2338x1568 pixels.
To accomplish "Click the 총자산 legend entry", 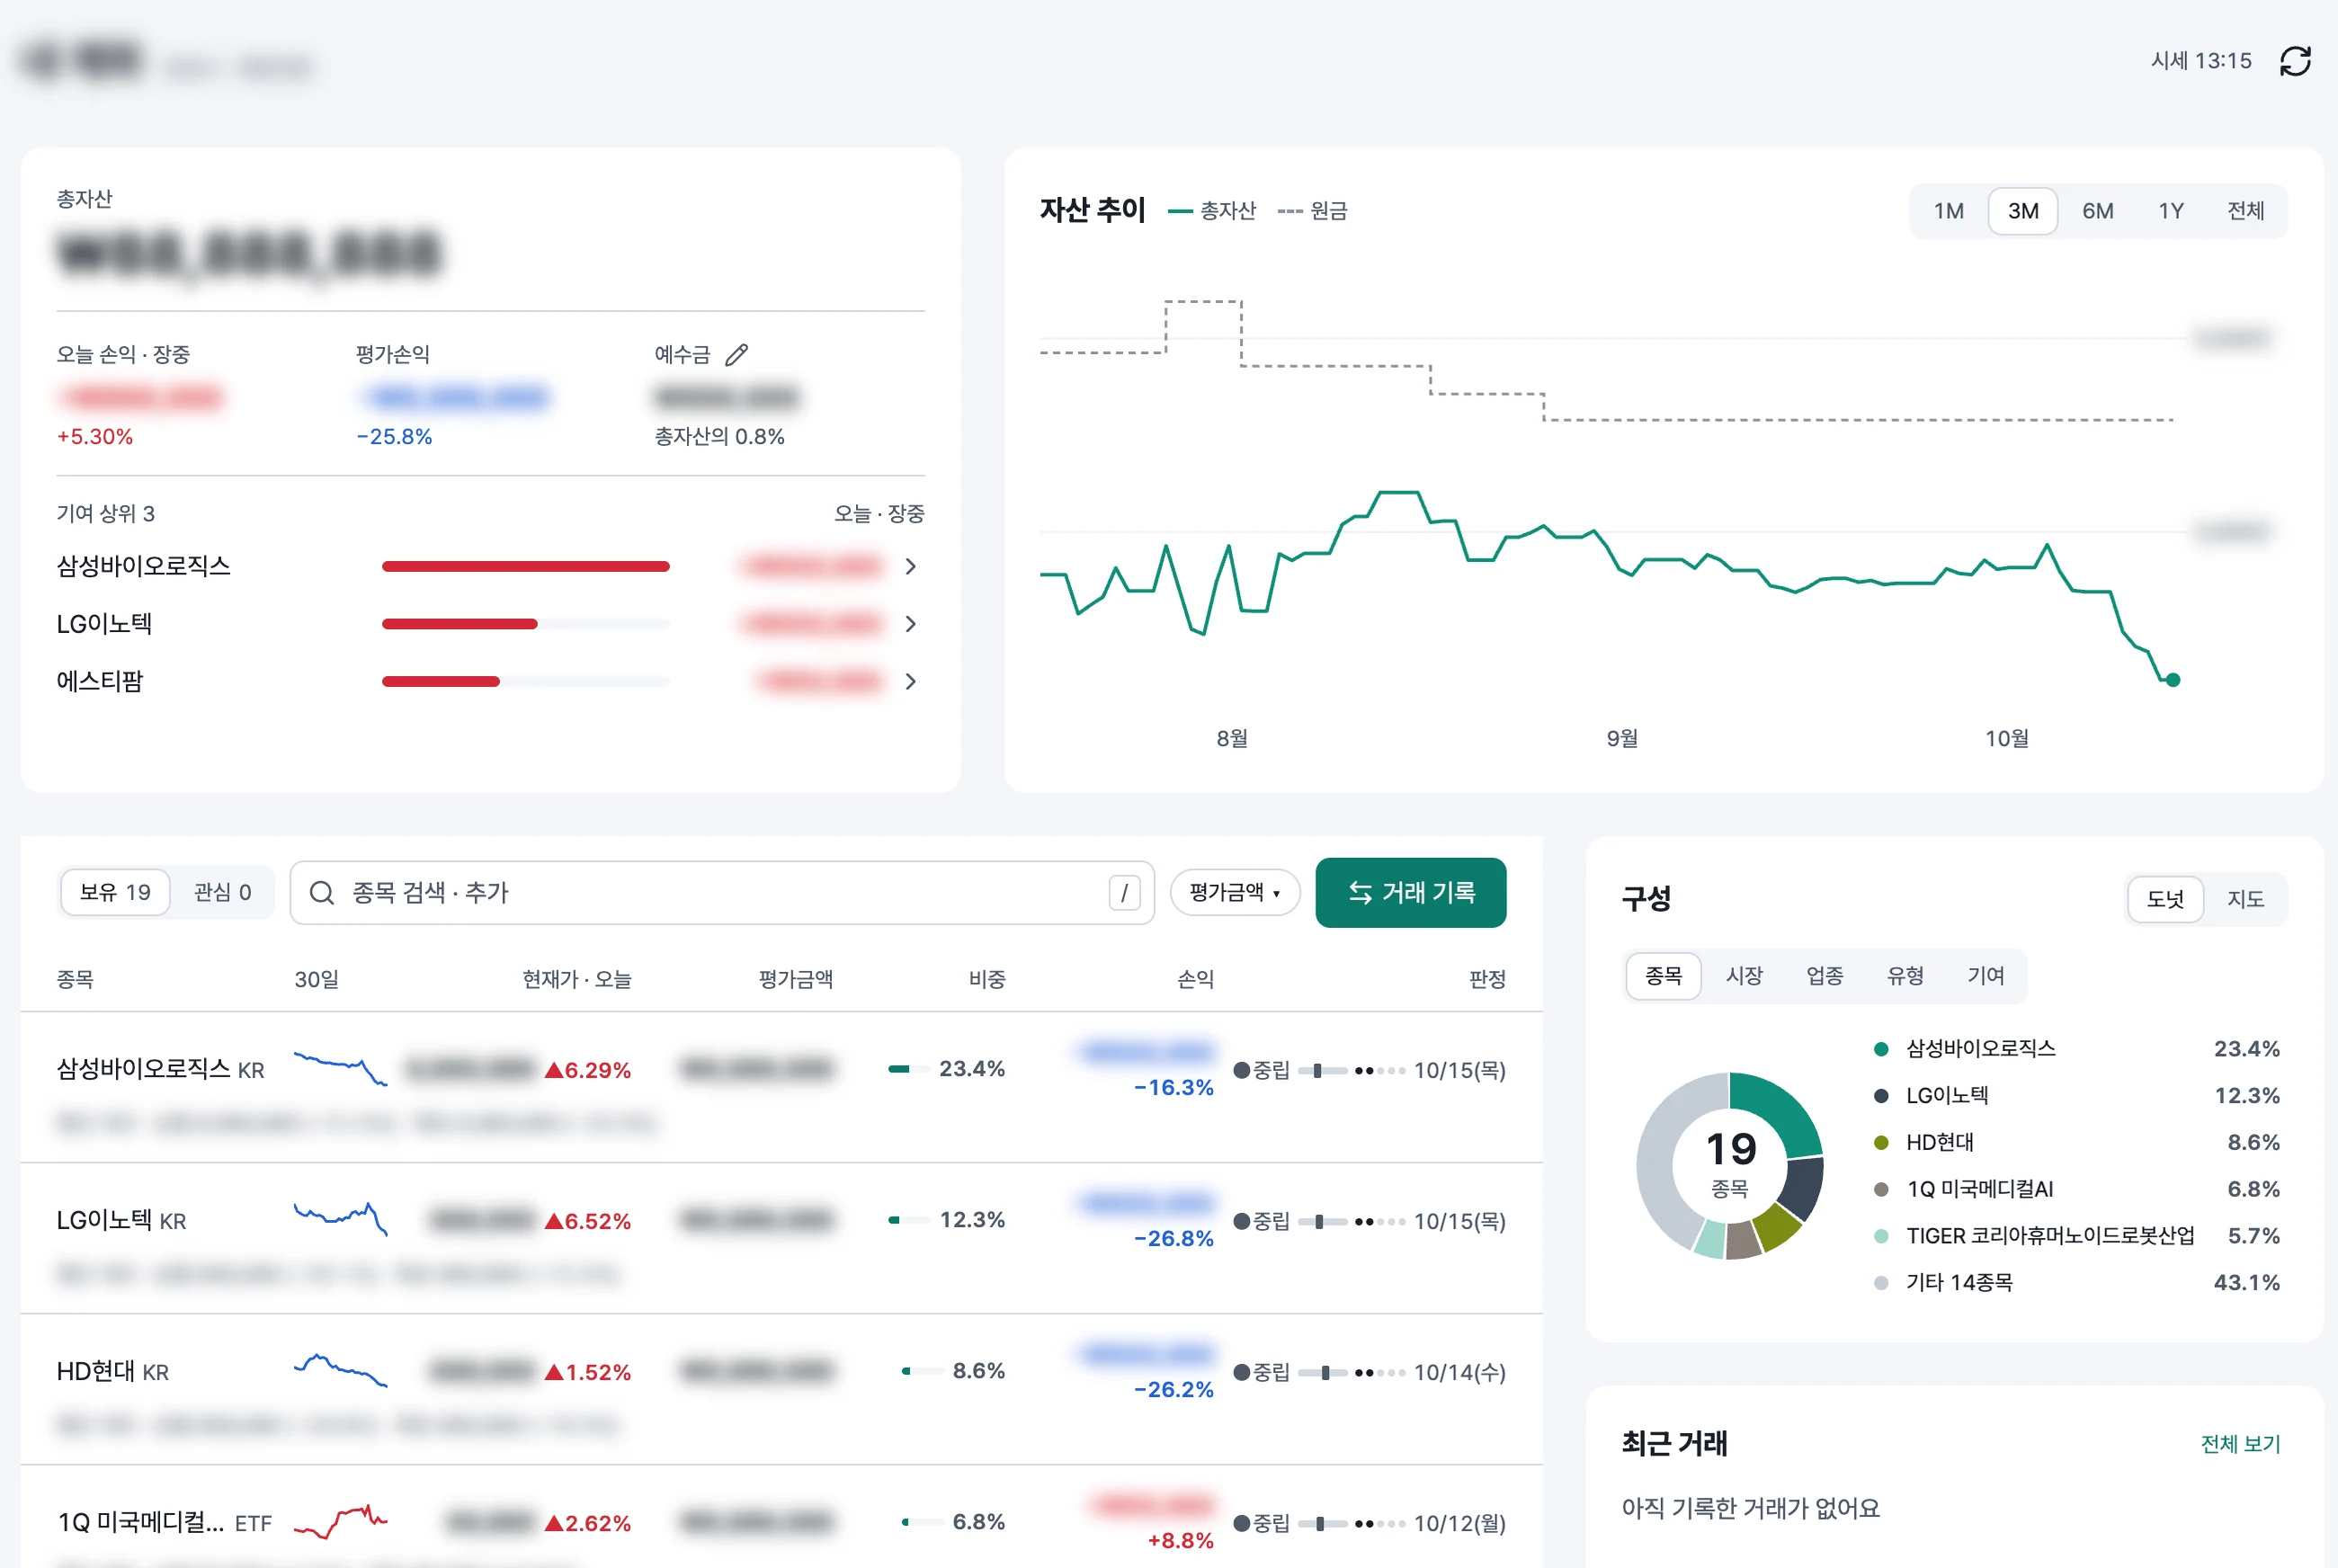I will pos(1212,211).
